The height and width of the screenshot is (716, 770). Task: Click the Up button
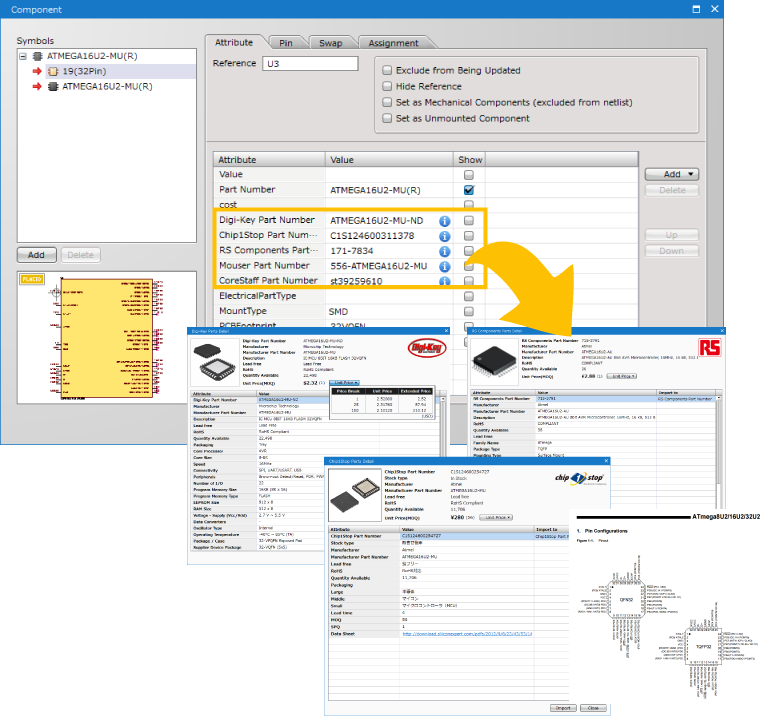pyautogui.click(x=671, y=235)
